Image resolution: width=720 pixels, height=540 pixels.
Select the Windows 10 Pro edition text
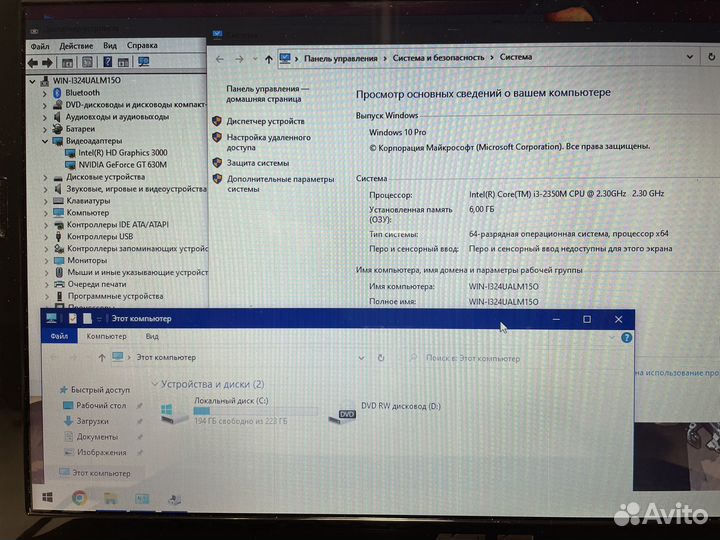398,132
